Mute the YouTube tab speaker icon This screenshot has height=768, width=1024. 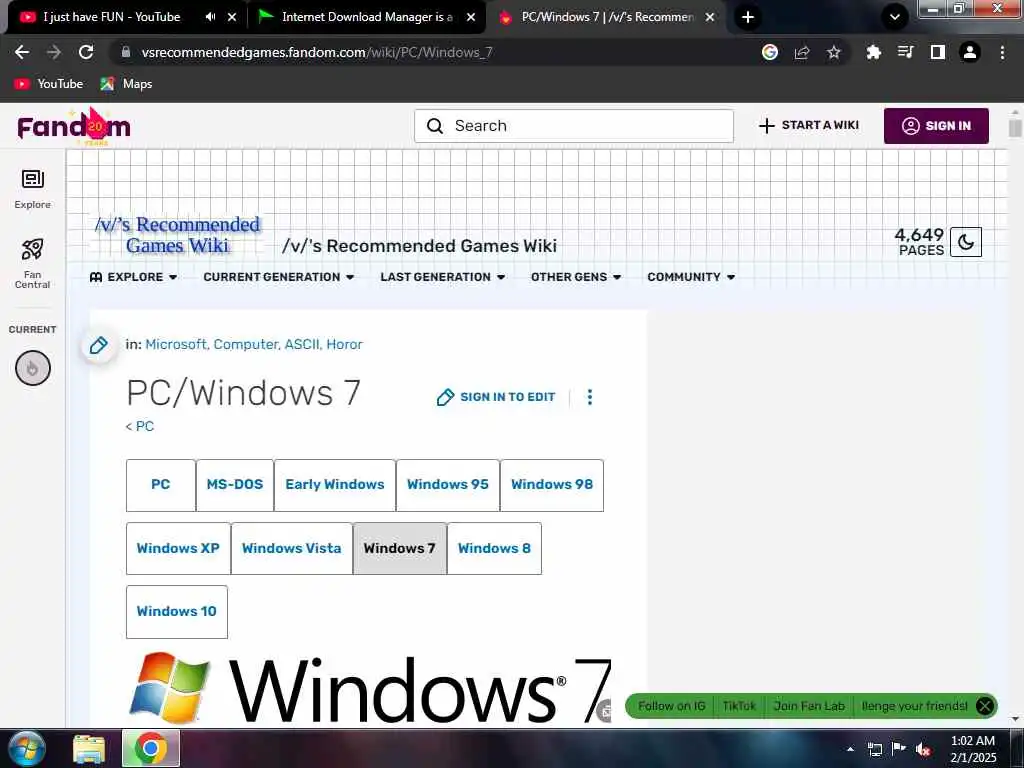point(210,17)
